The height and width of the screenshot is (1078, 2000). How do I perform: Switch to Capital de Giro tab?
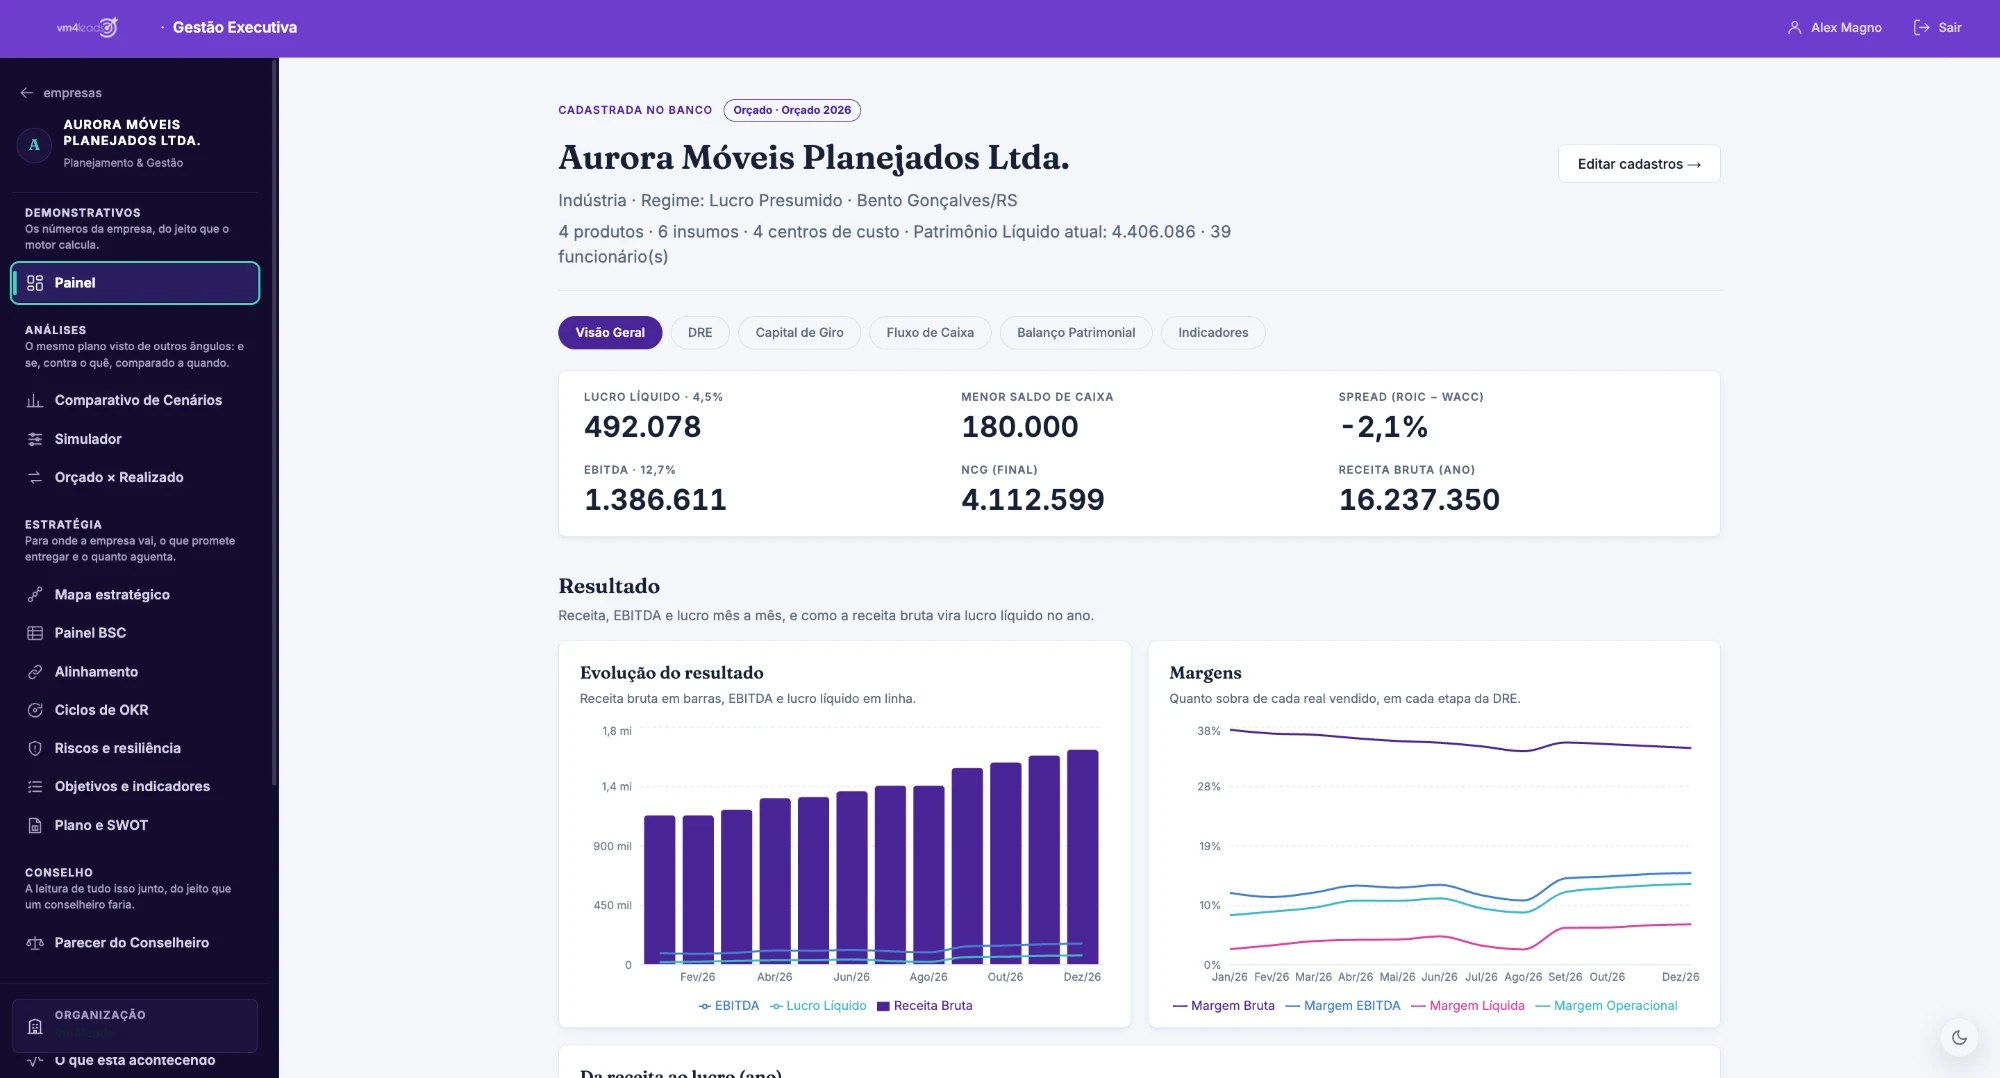point(799,333)
